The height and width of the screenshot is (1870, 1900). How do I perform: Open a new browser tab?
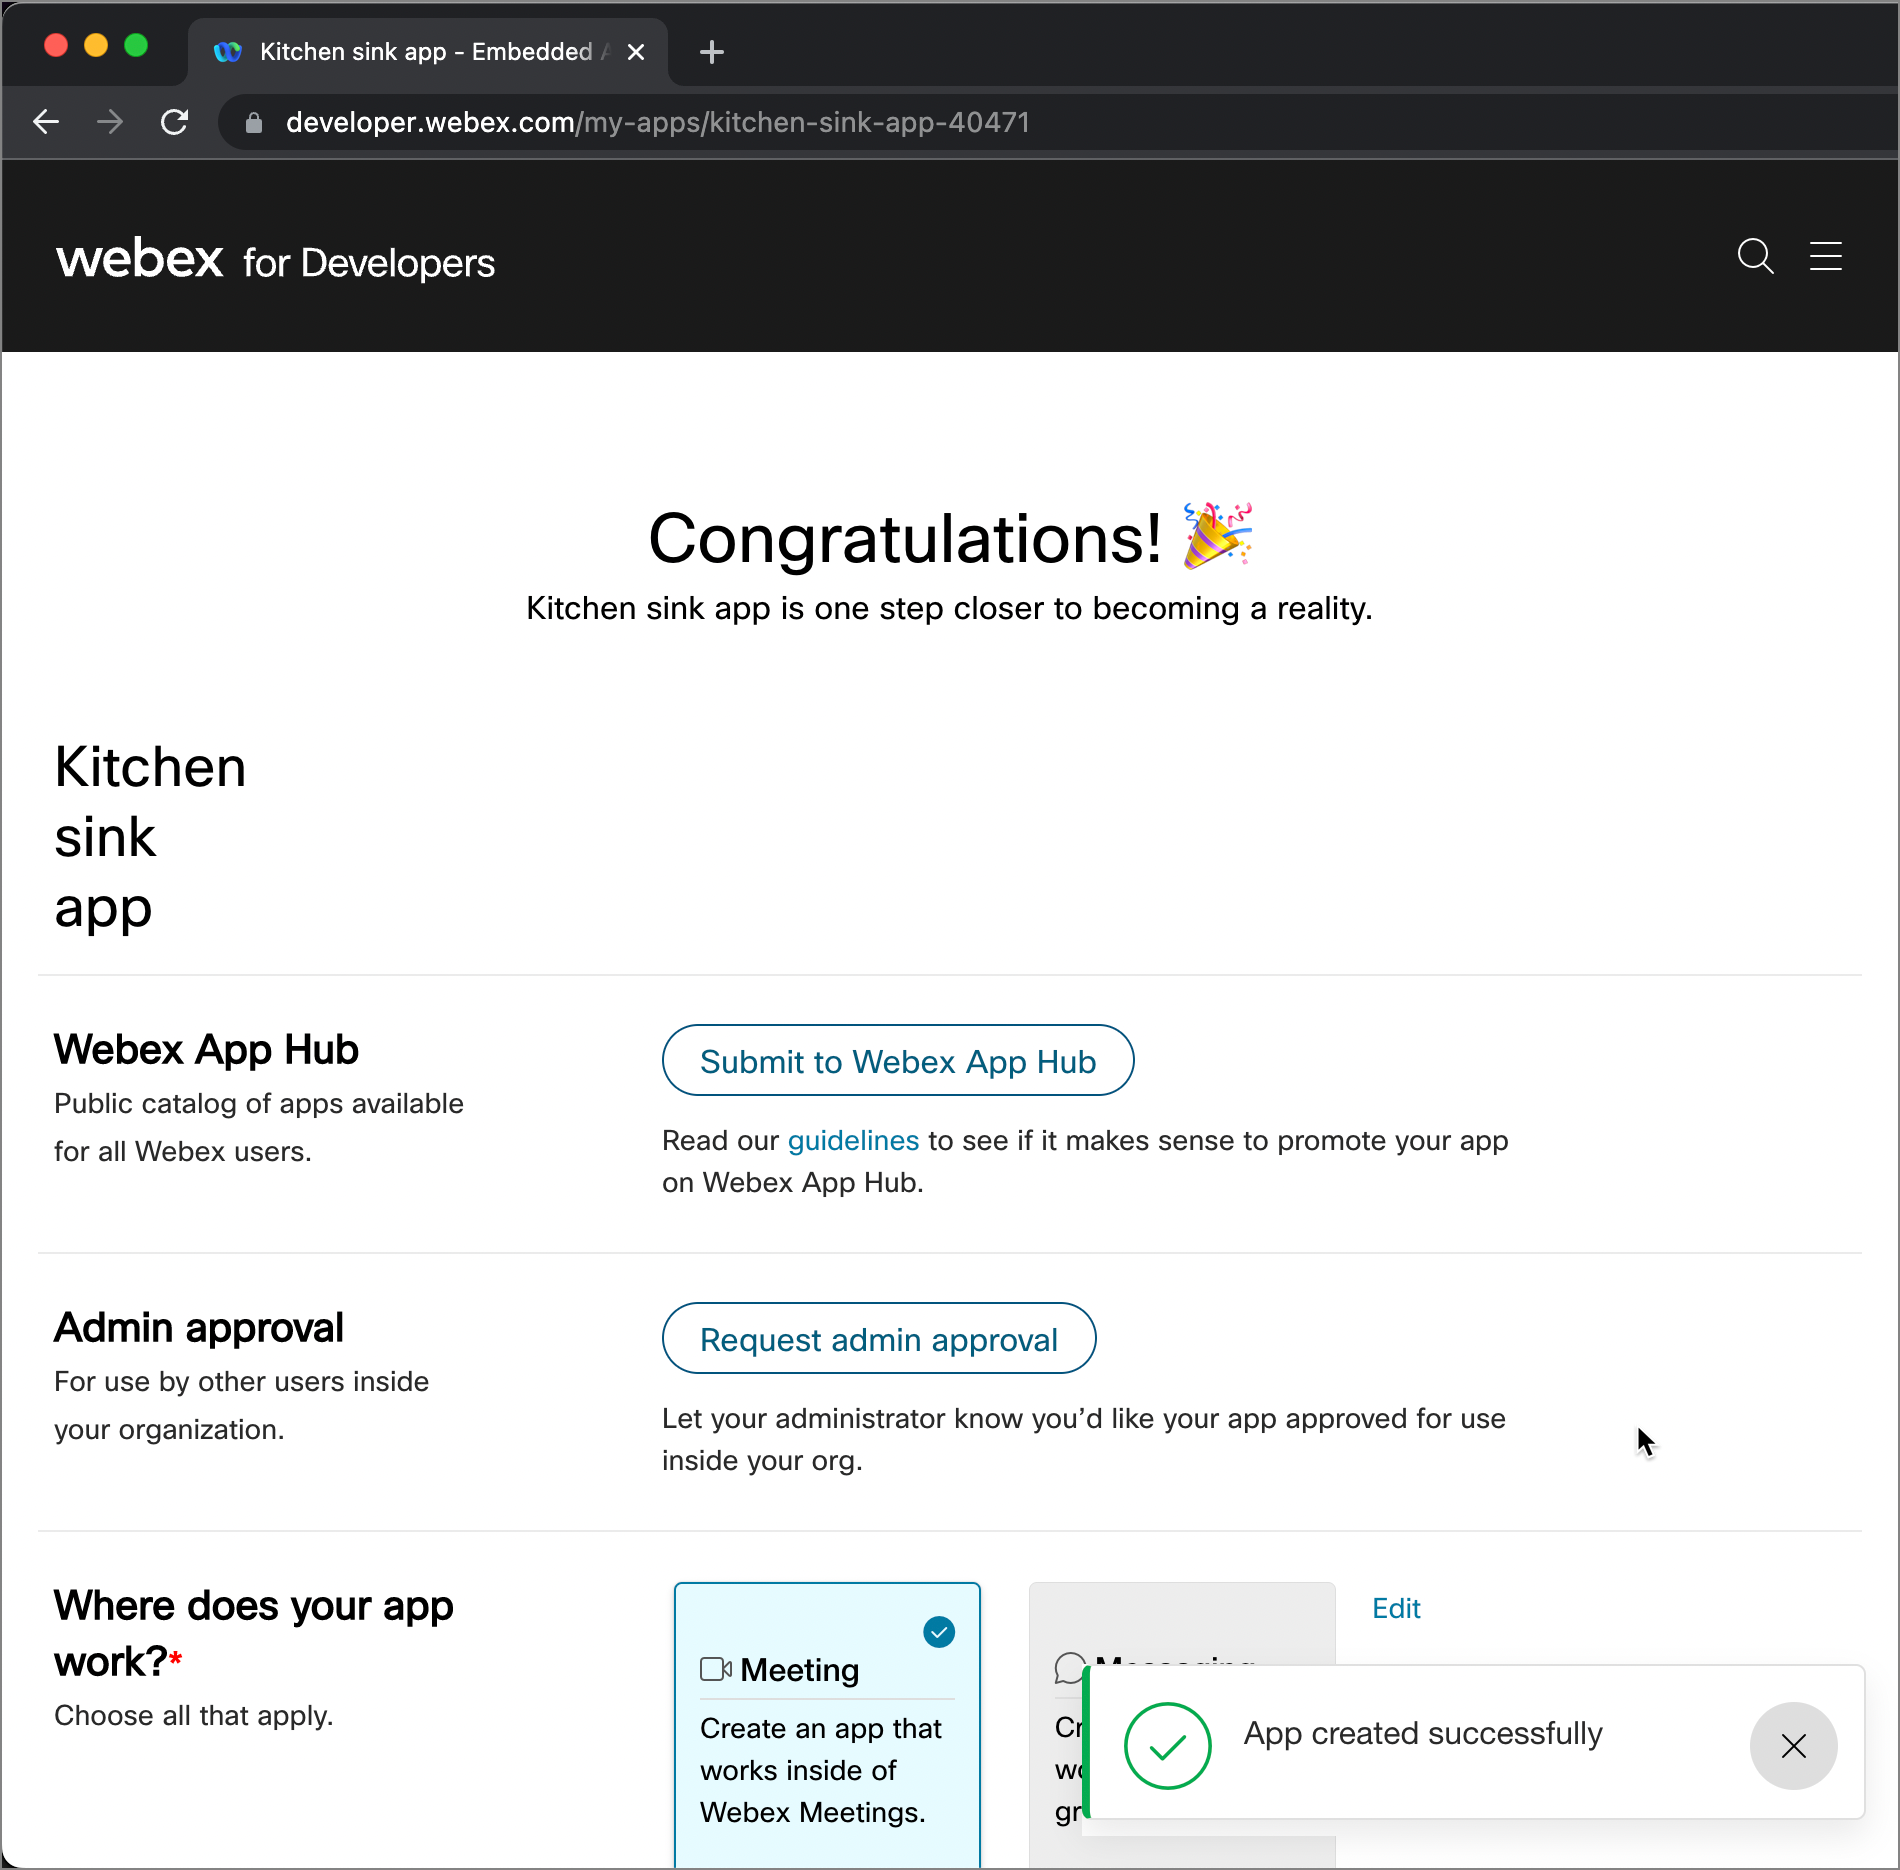711,52
